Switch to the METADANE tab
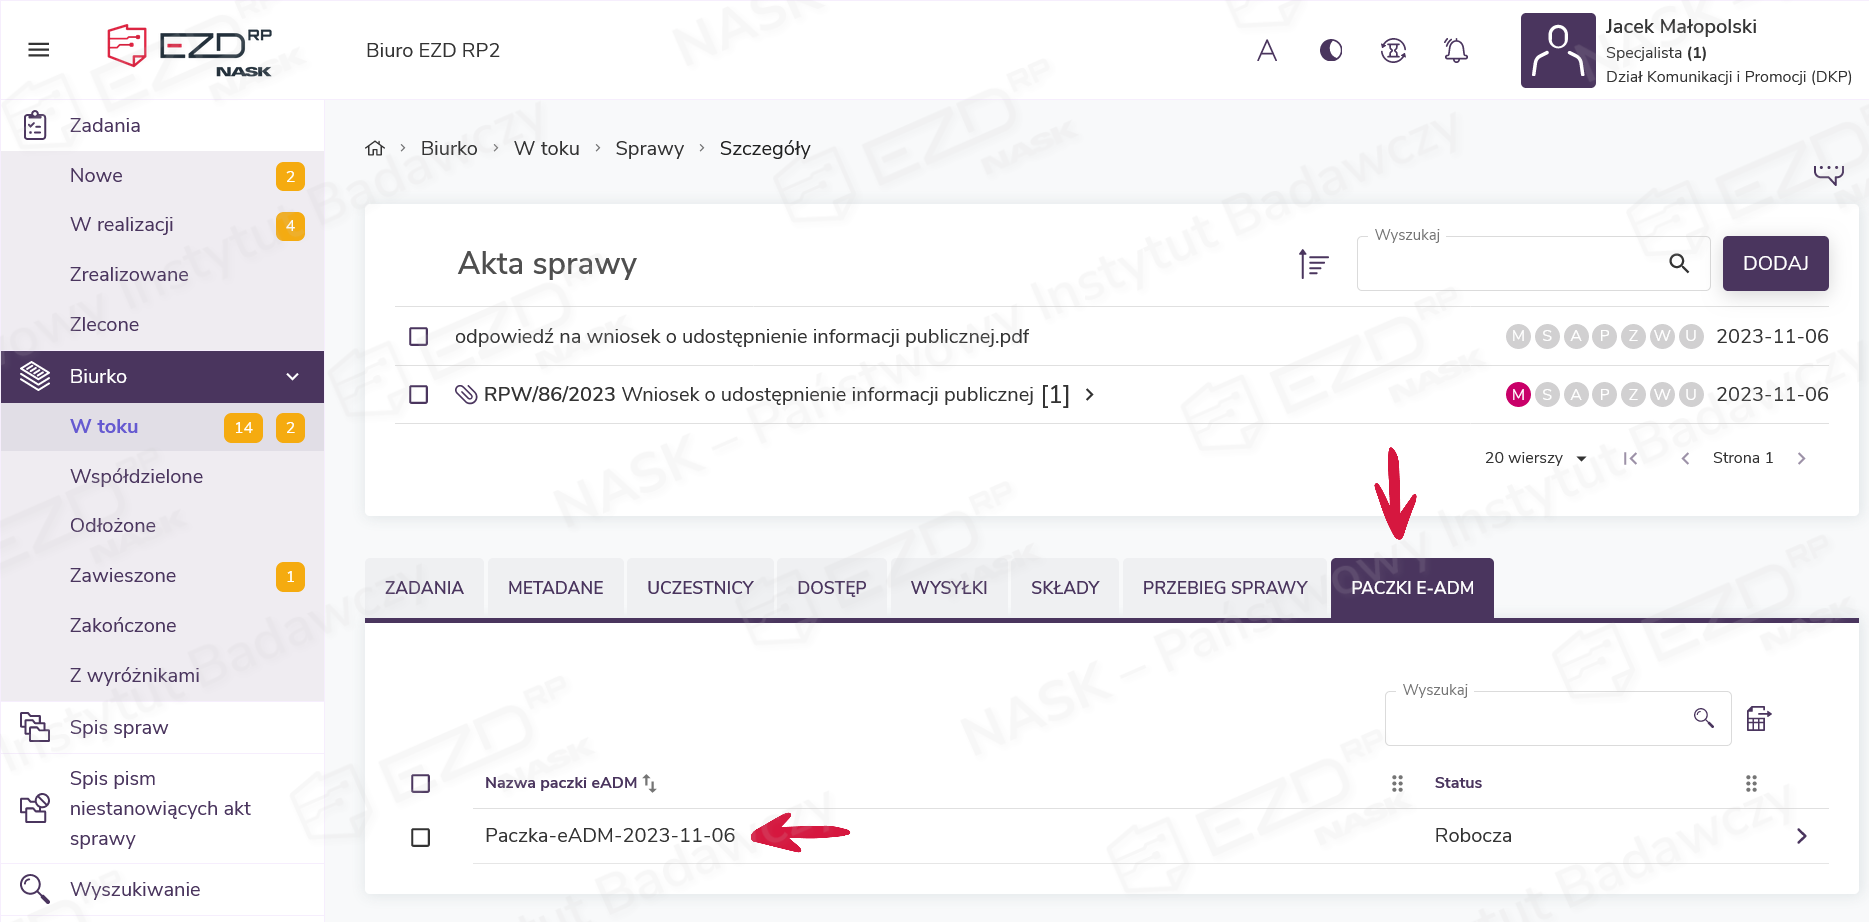The height and width of the screenshot is (922, 1869). coord(555,588)
